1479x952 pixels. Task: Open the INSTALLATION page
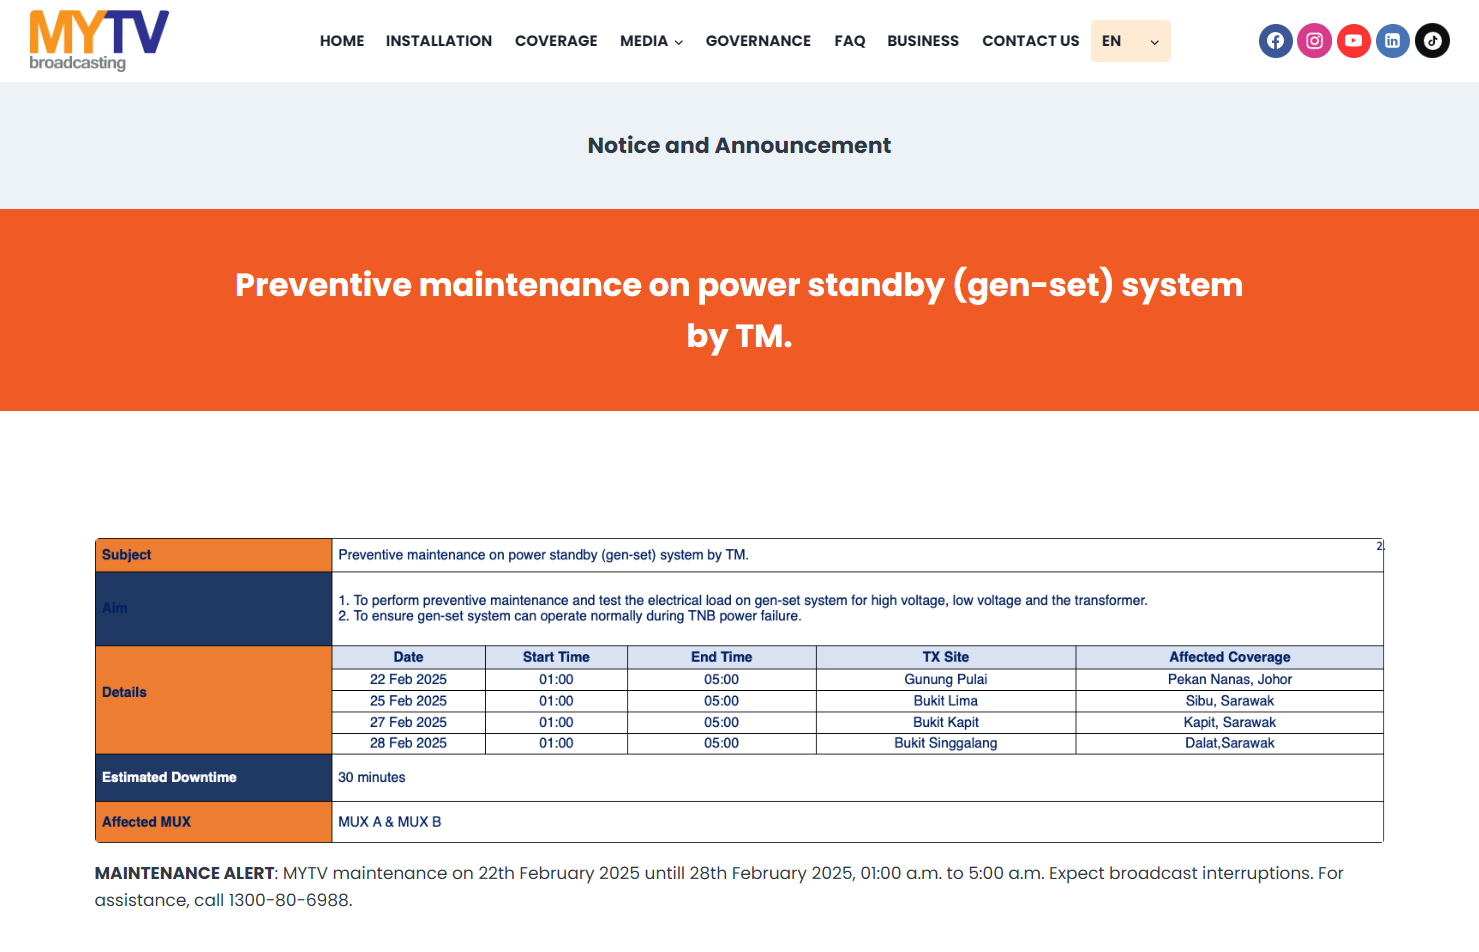[x=438, y=41]
